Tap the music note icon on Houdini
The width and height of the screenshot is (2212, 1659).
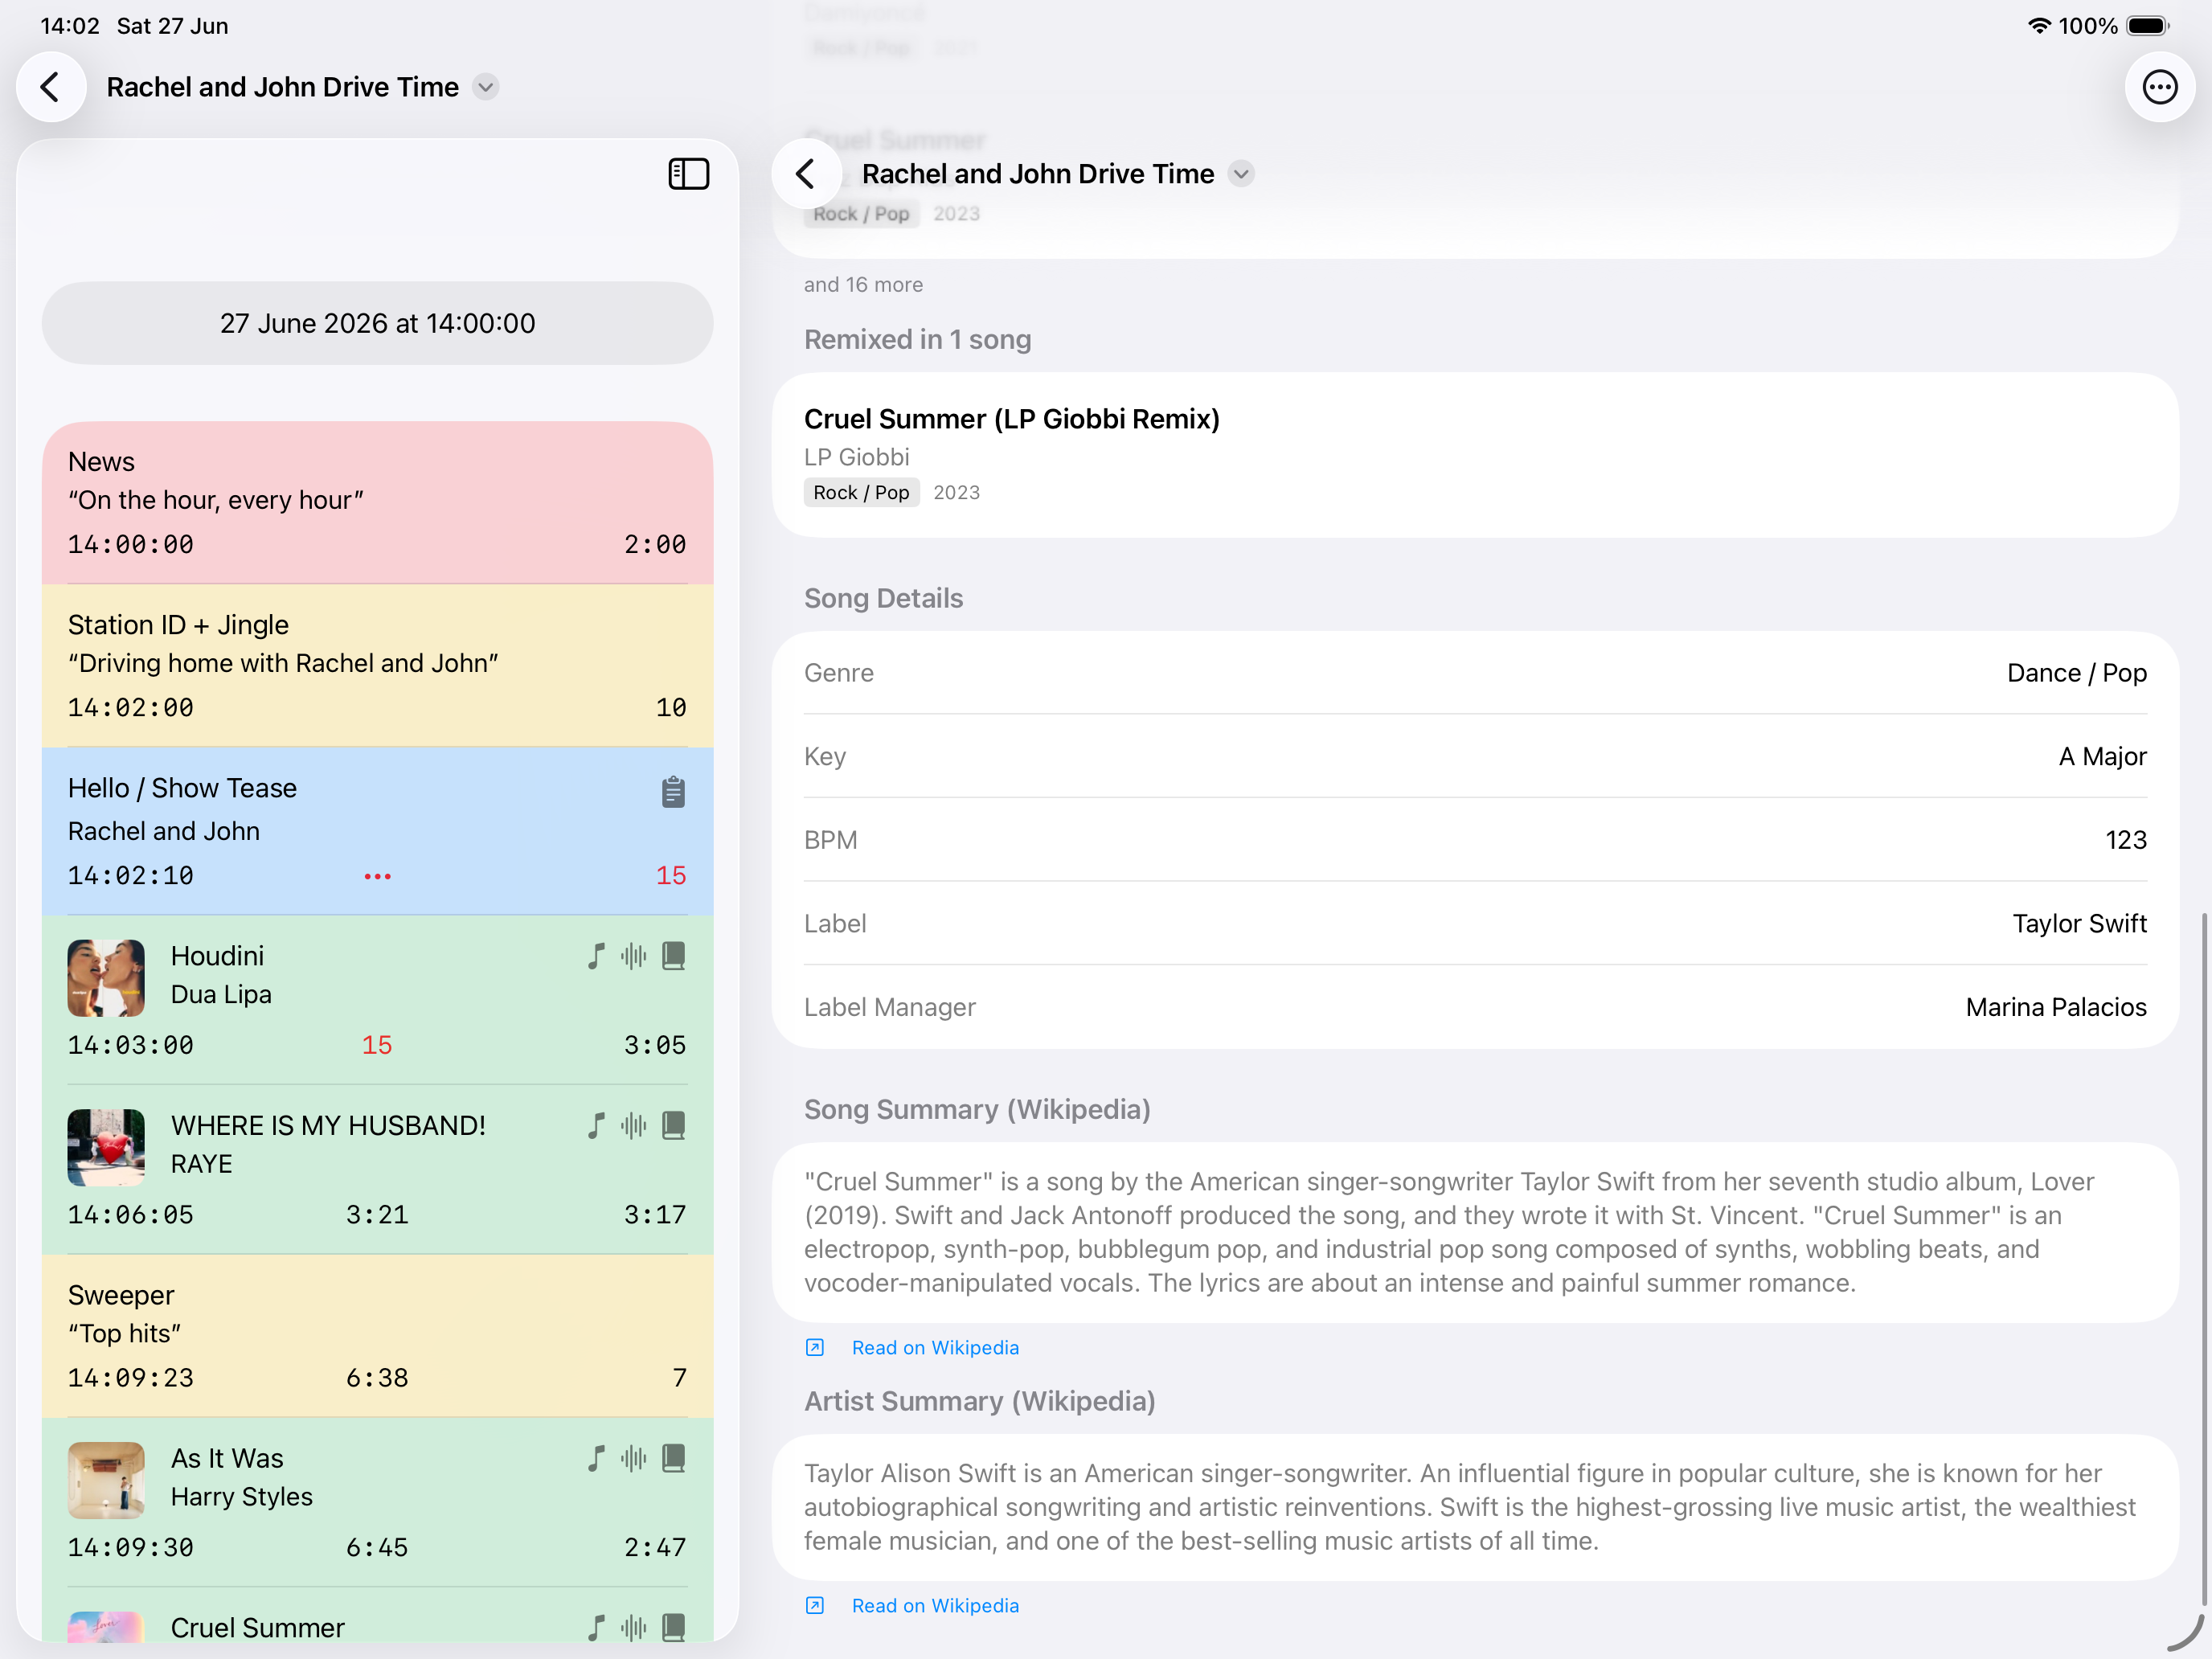click(x=597, y=956)
